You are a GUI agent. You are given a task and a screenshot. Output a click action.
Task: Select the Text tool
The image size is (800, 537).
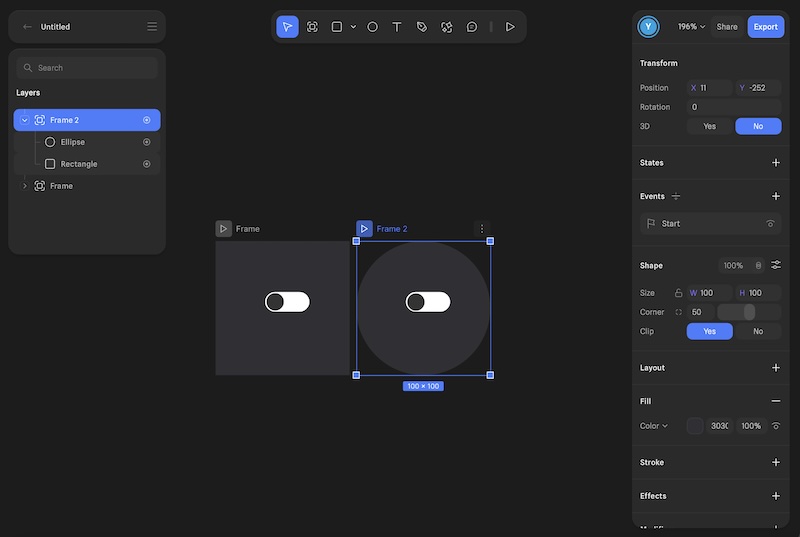(x=397, y=27)
